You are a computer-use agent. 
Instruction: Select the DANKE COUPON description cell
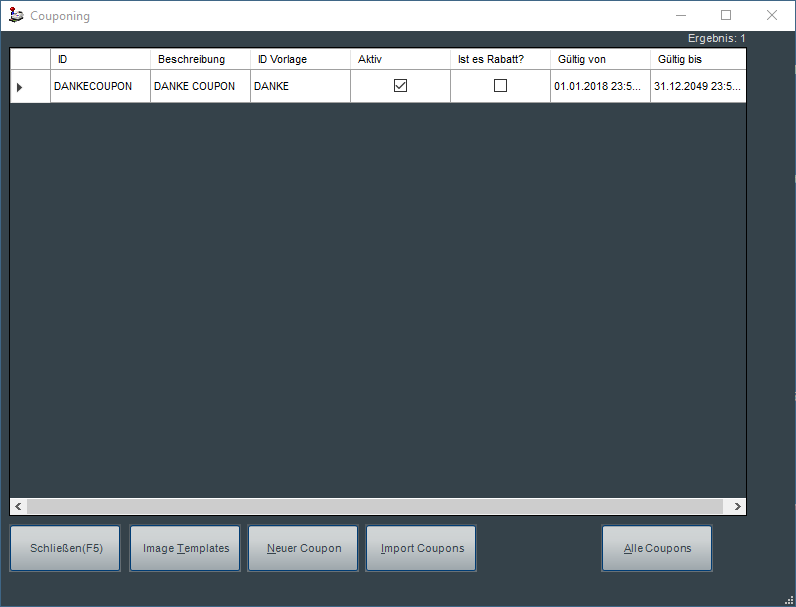pos(200,86)
